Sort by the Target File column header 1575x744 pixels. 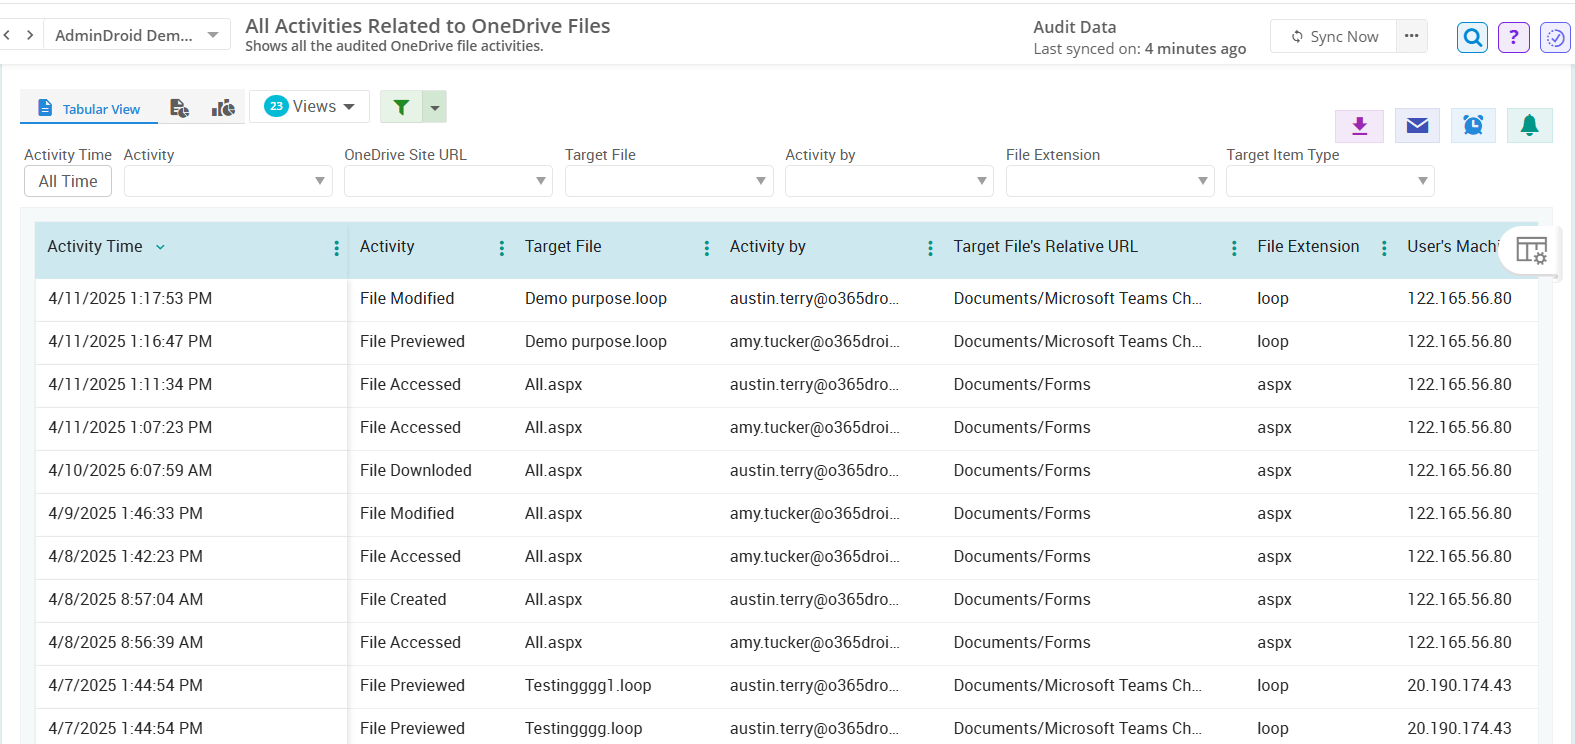coord(563,247)
